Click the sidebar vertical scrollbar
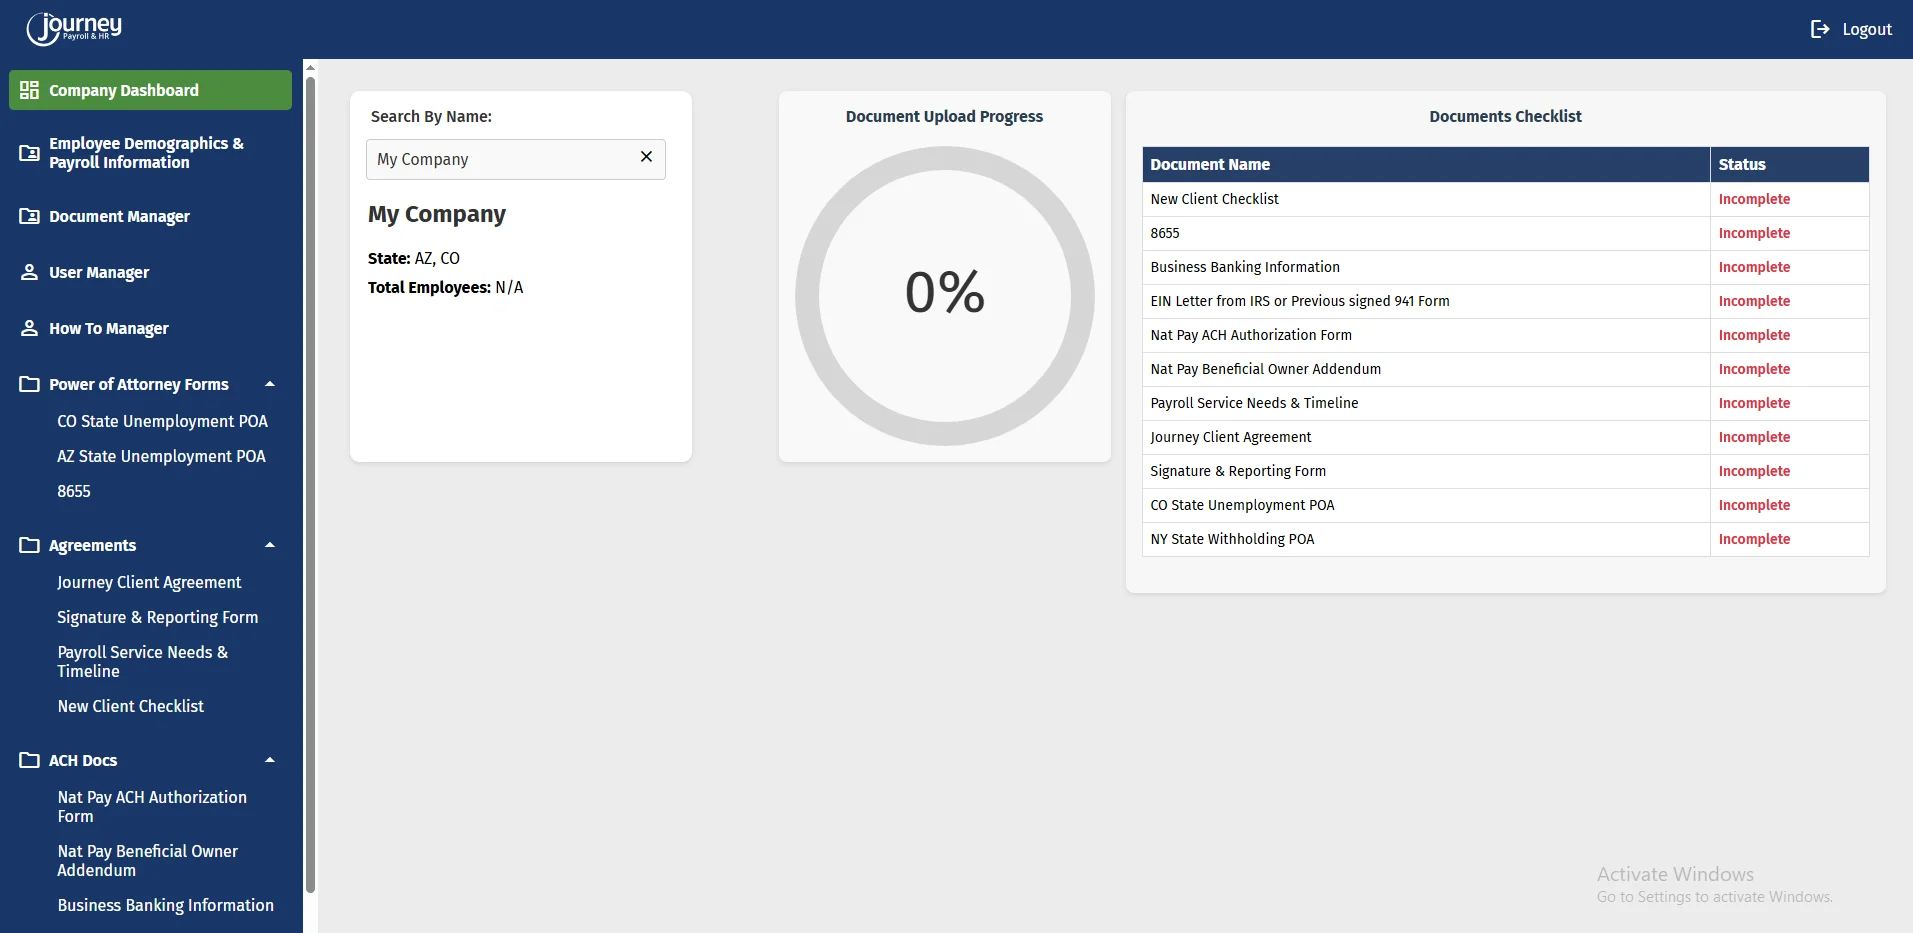This screenshot has height=933, width=1913. tap(310, 480)
